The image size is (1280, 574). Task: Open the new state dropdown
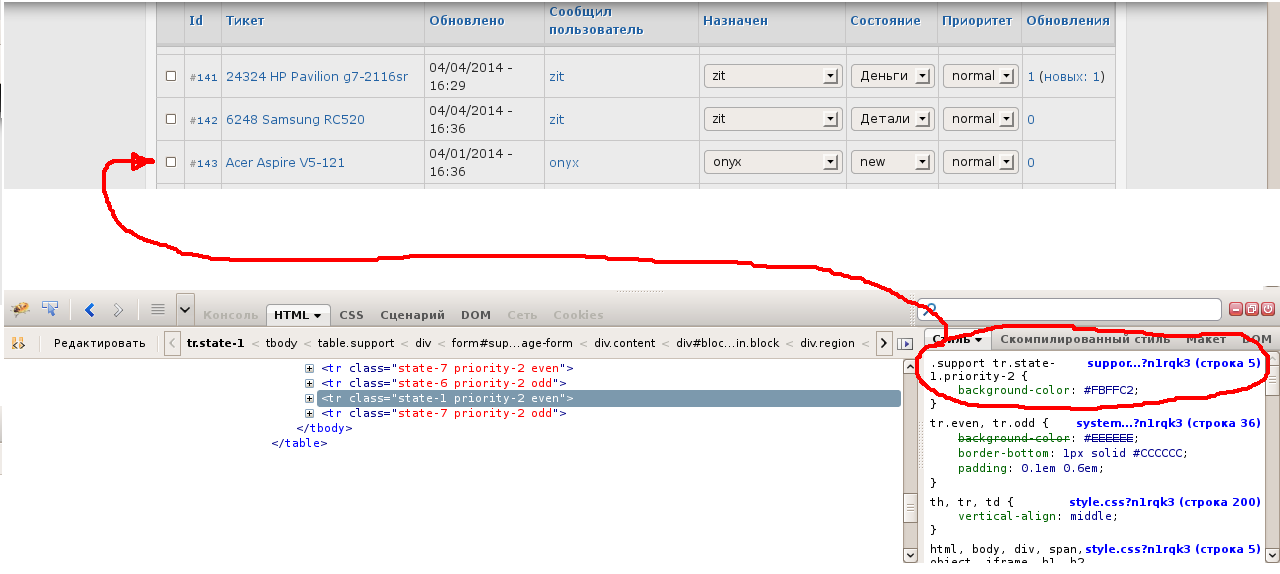pyautogui.click(x=892, y=162)
